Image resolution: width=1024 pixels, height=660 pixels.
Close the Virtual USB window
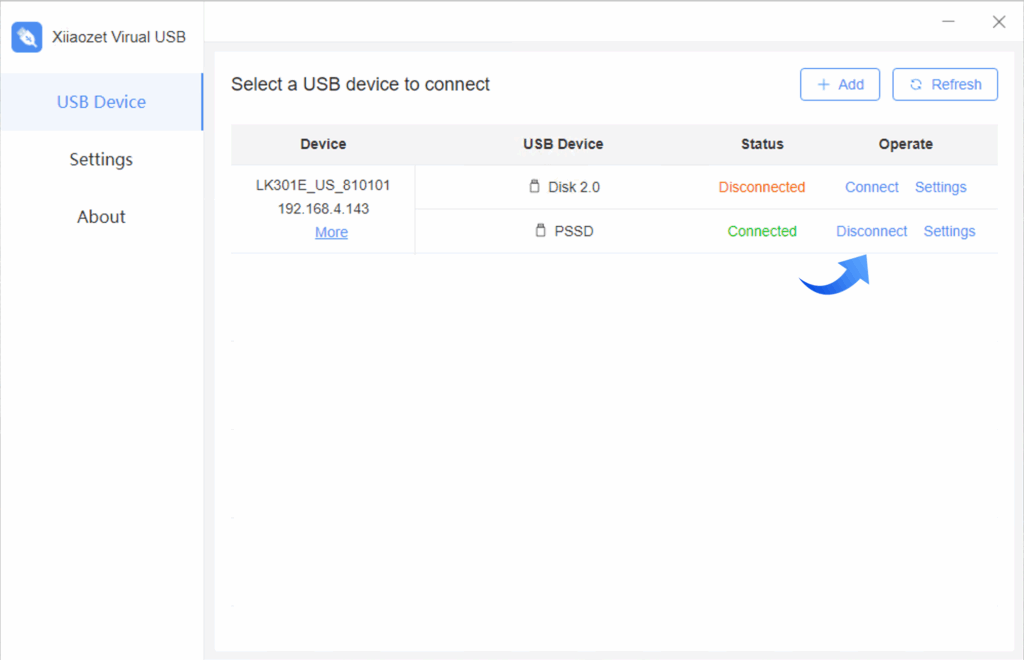point(998,22)
